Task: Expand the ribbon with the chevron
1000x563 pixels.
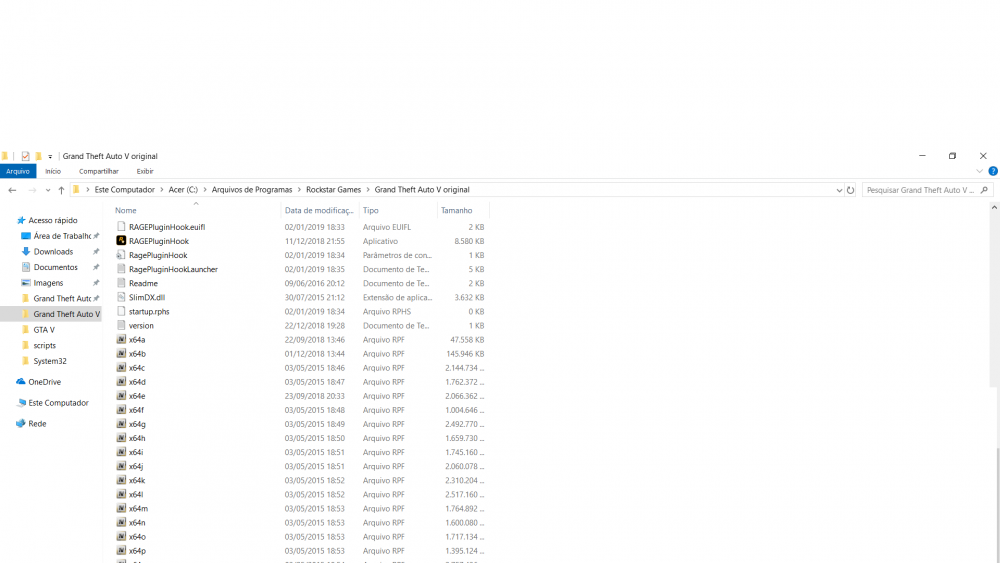Action: 980,171
